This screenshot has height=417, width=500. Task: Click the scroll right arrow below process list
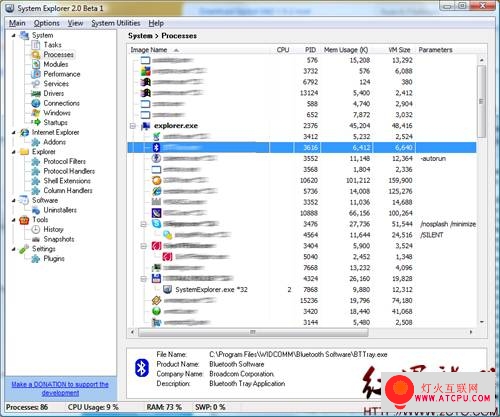(471, 332)
